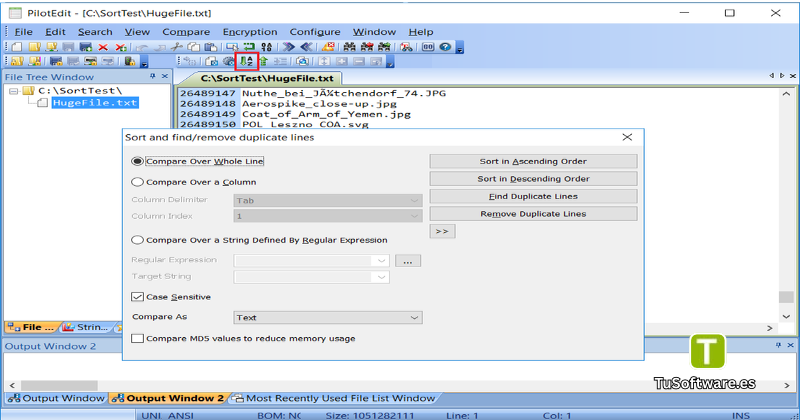Click Sort in Descending Order button
The height and width of the screenshot is (420, 800).
coord(533,179)
